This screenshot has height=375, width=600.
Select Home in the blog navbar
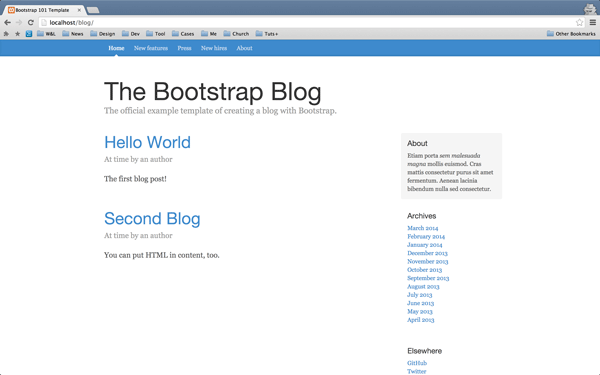click(116, 48)
